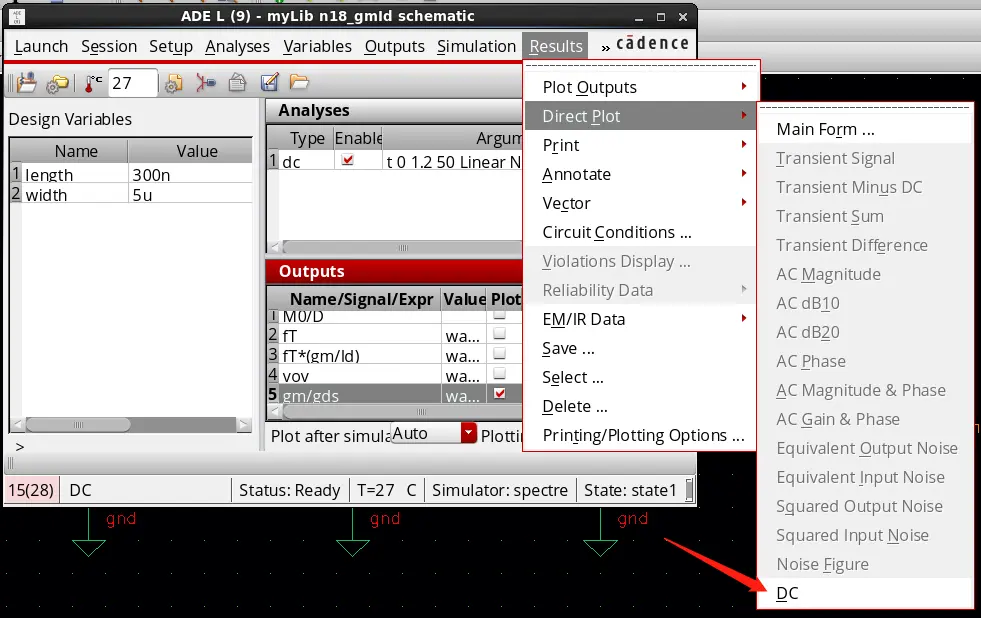Uncheck the Plot checkbox for gm/gds
Screen dimensions: 981x618
coord(499,393)
